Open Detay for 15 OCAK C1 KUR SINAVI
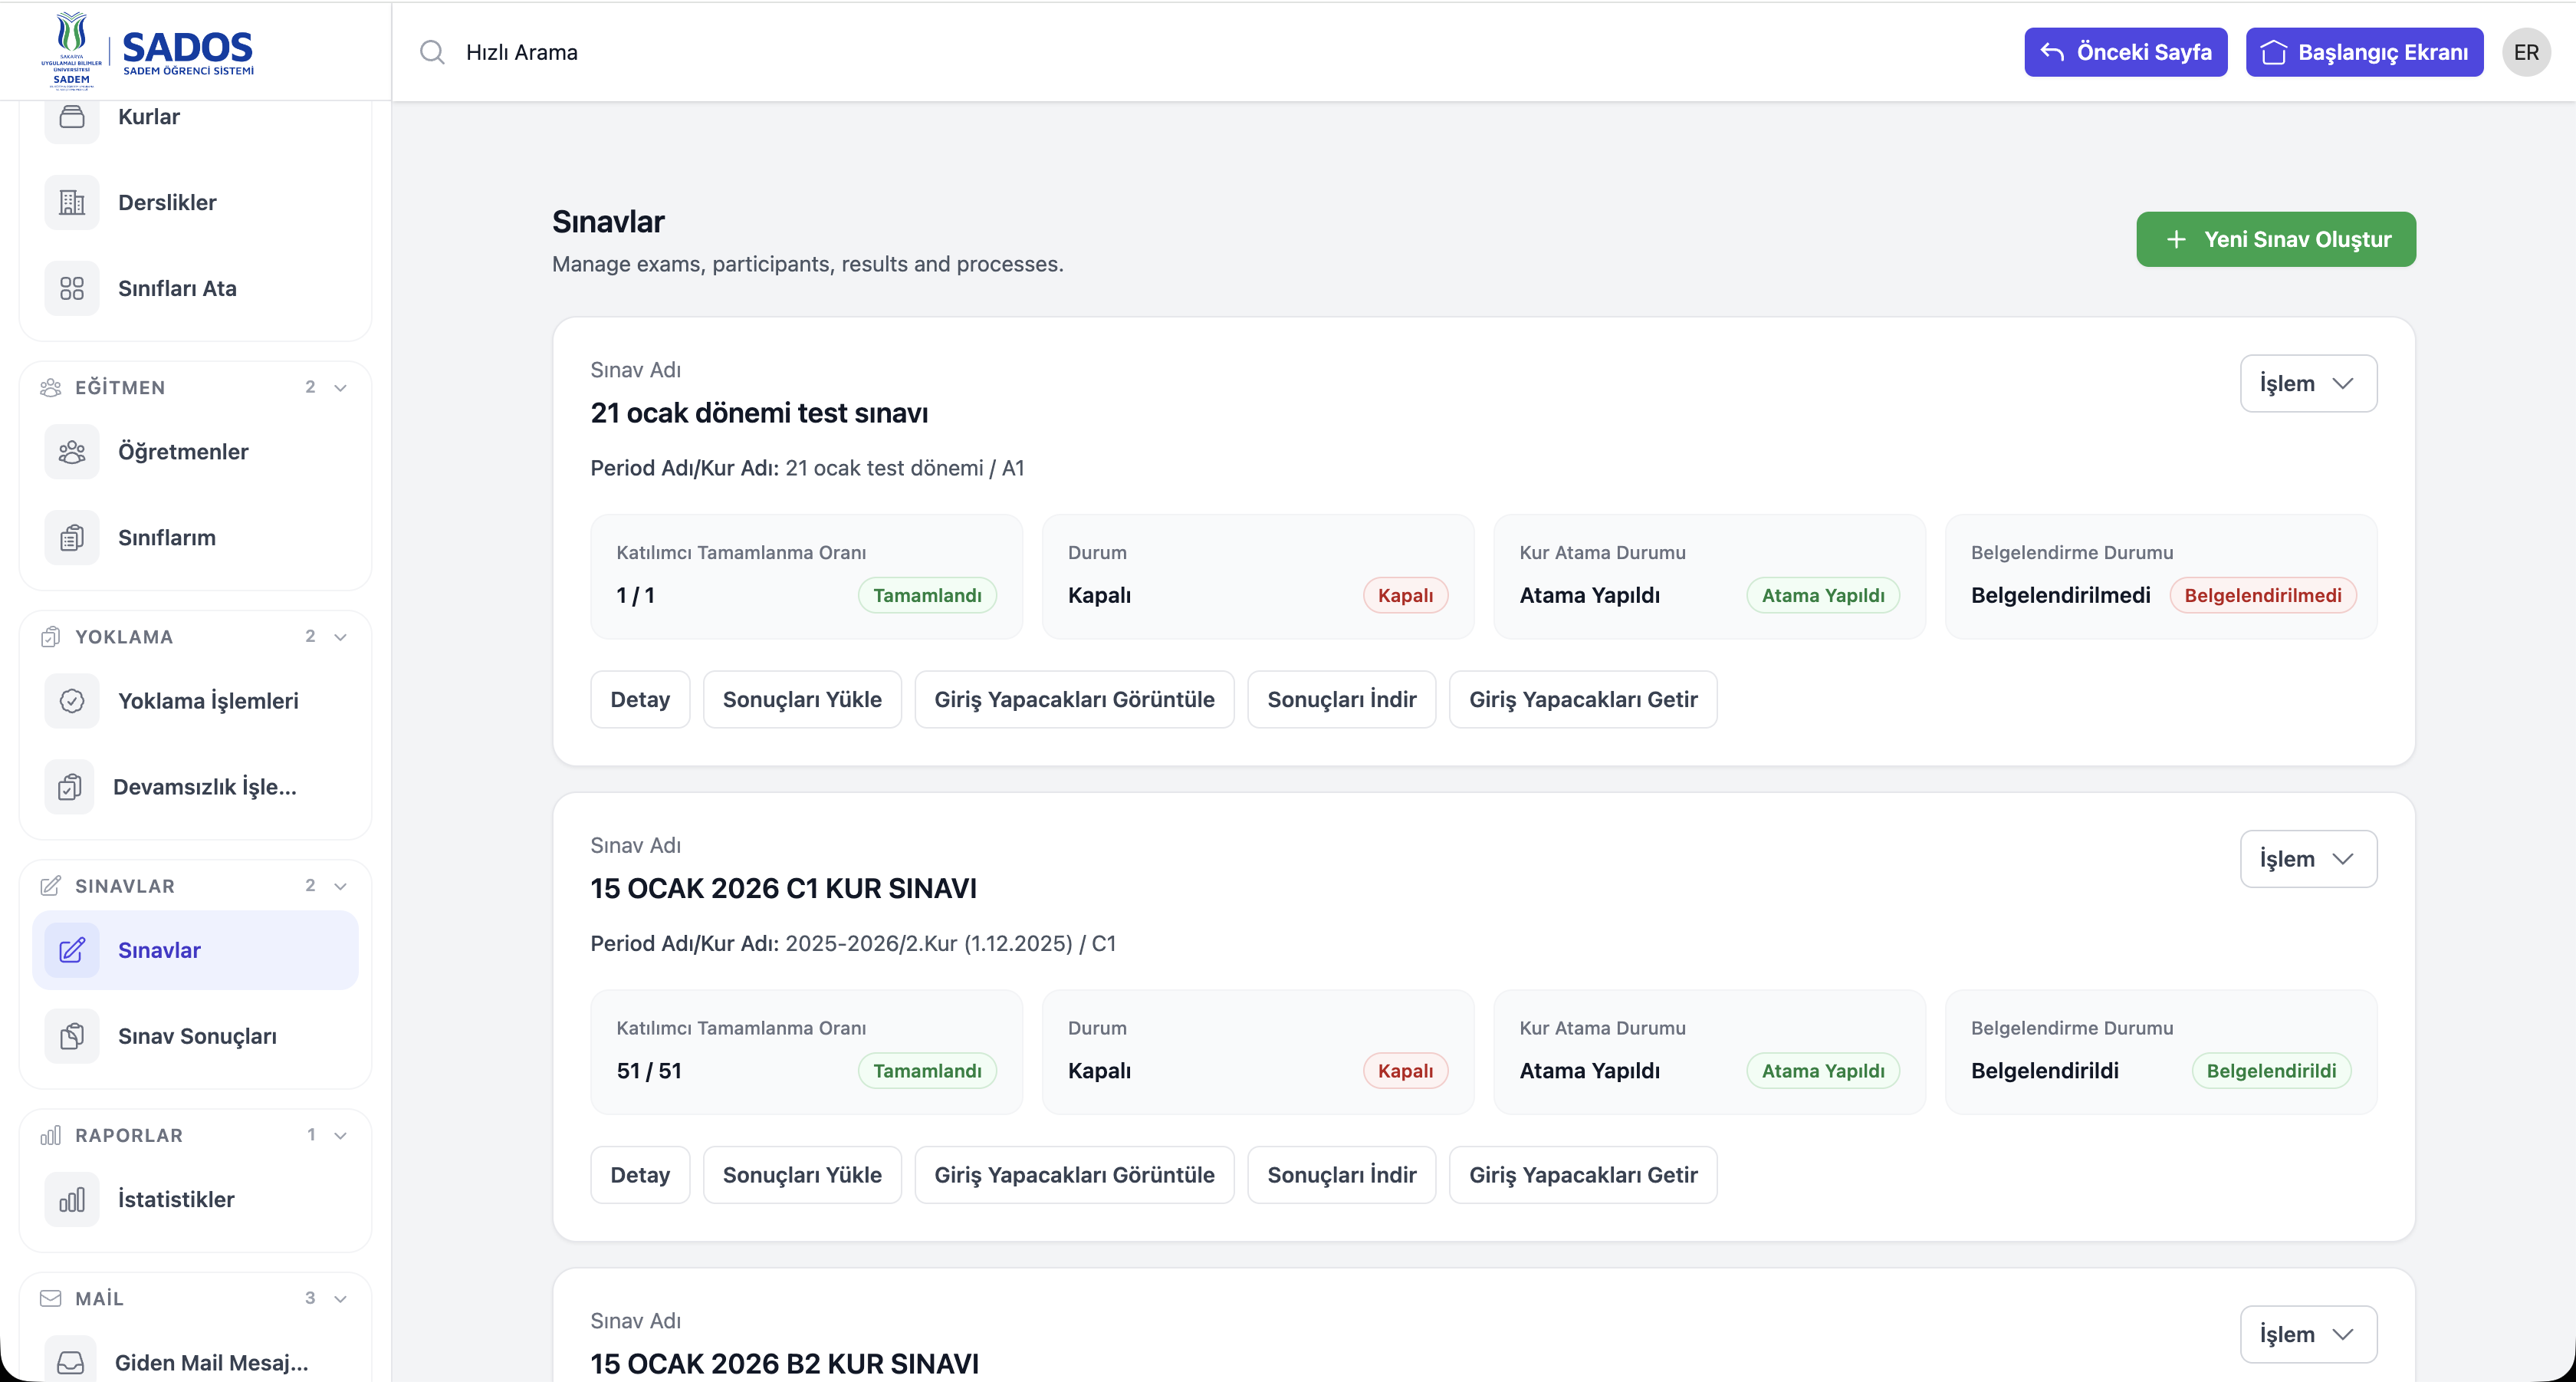This screenshot has height=1382, width=2576. [x=640, y=1175]
